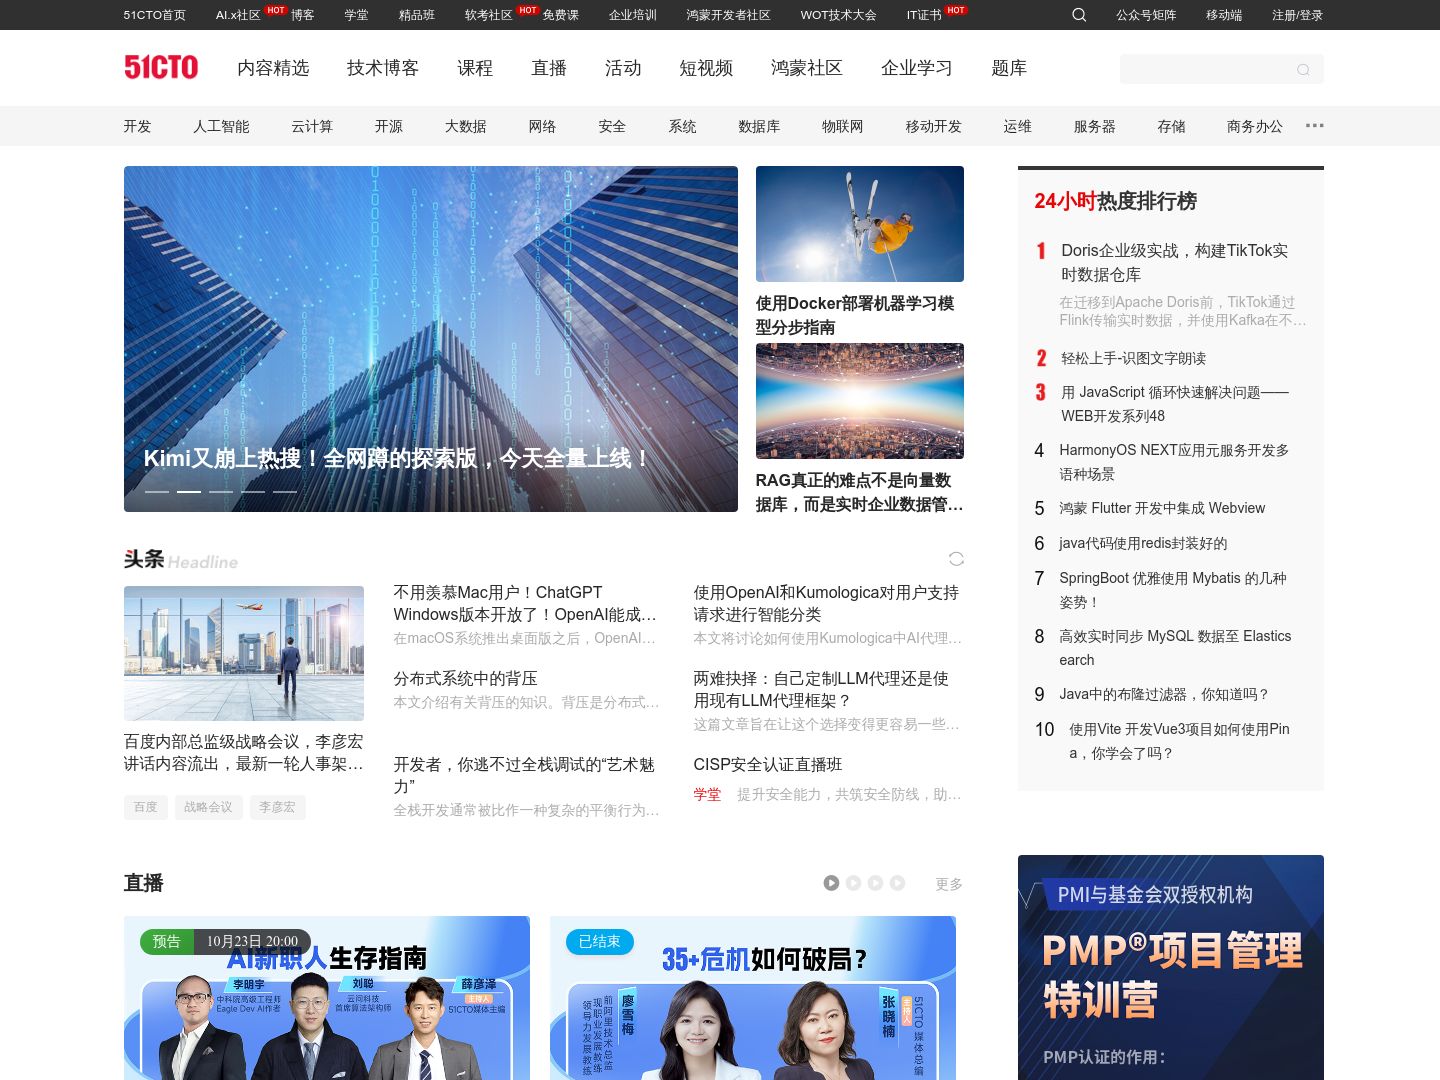The image size is (1440, 1080).
Task: Open ranked #1 Doris企业级实战 article
Action: 1174,262
